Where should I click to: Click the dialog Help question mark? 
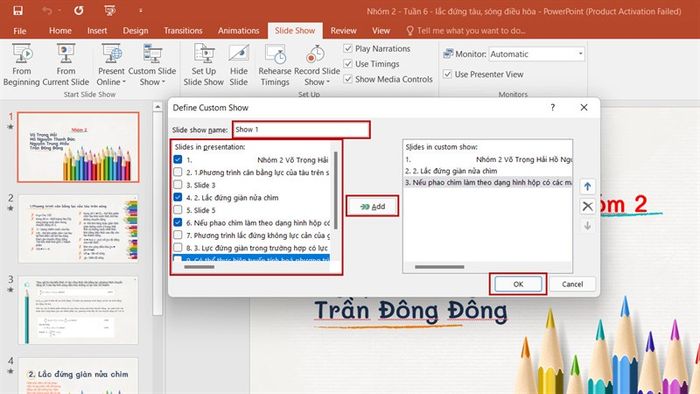[553, 108]
